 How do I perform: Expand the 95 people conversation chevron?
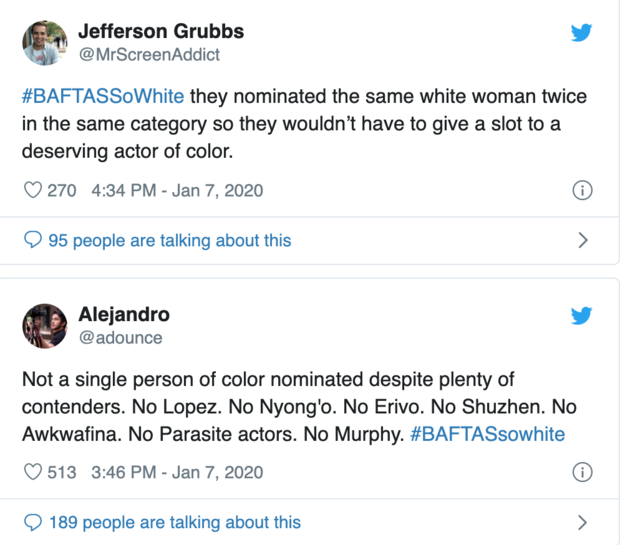583,240
